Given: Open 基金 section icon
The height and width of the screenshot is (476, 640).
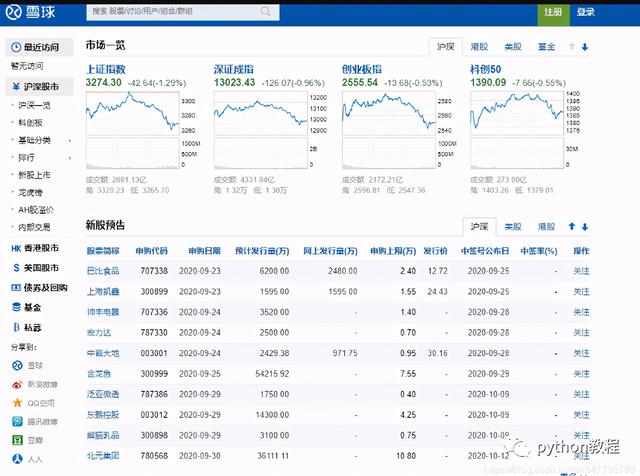Looking at the screenshot, I should 16,307.
